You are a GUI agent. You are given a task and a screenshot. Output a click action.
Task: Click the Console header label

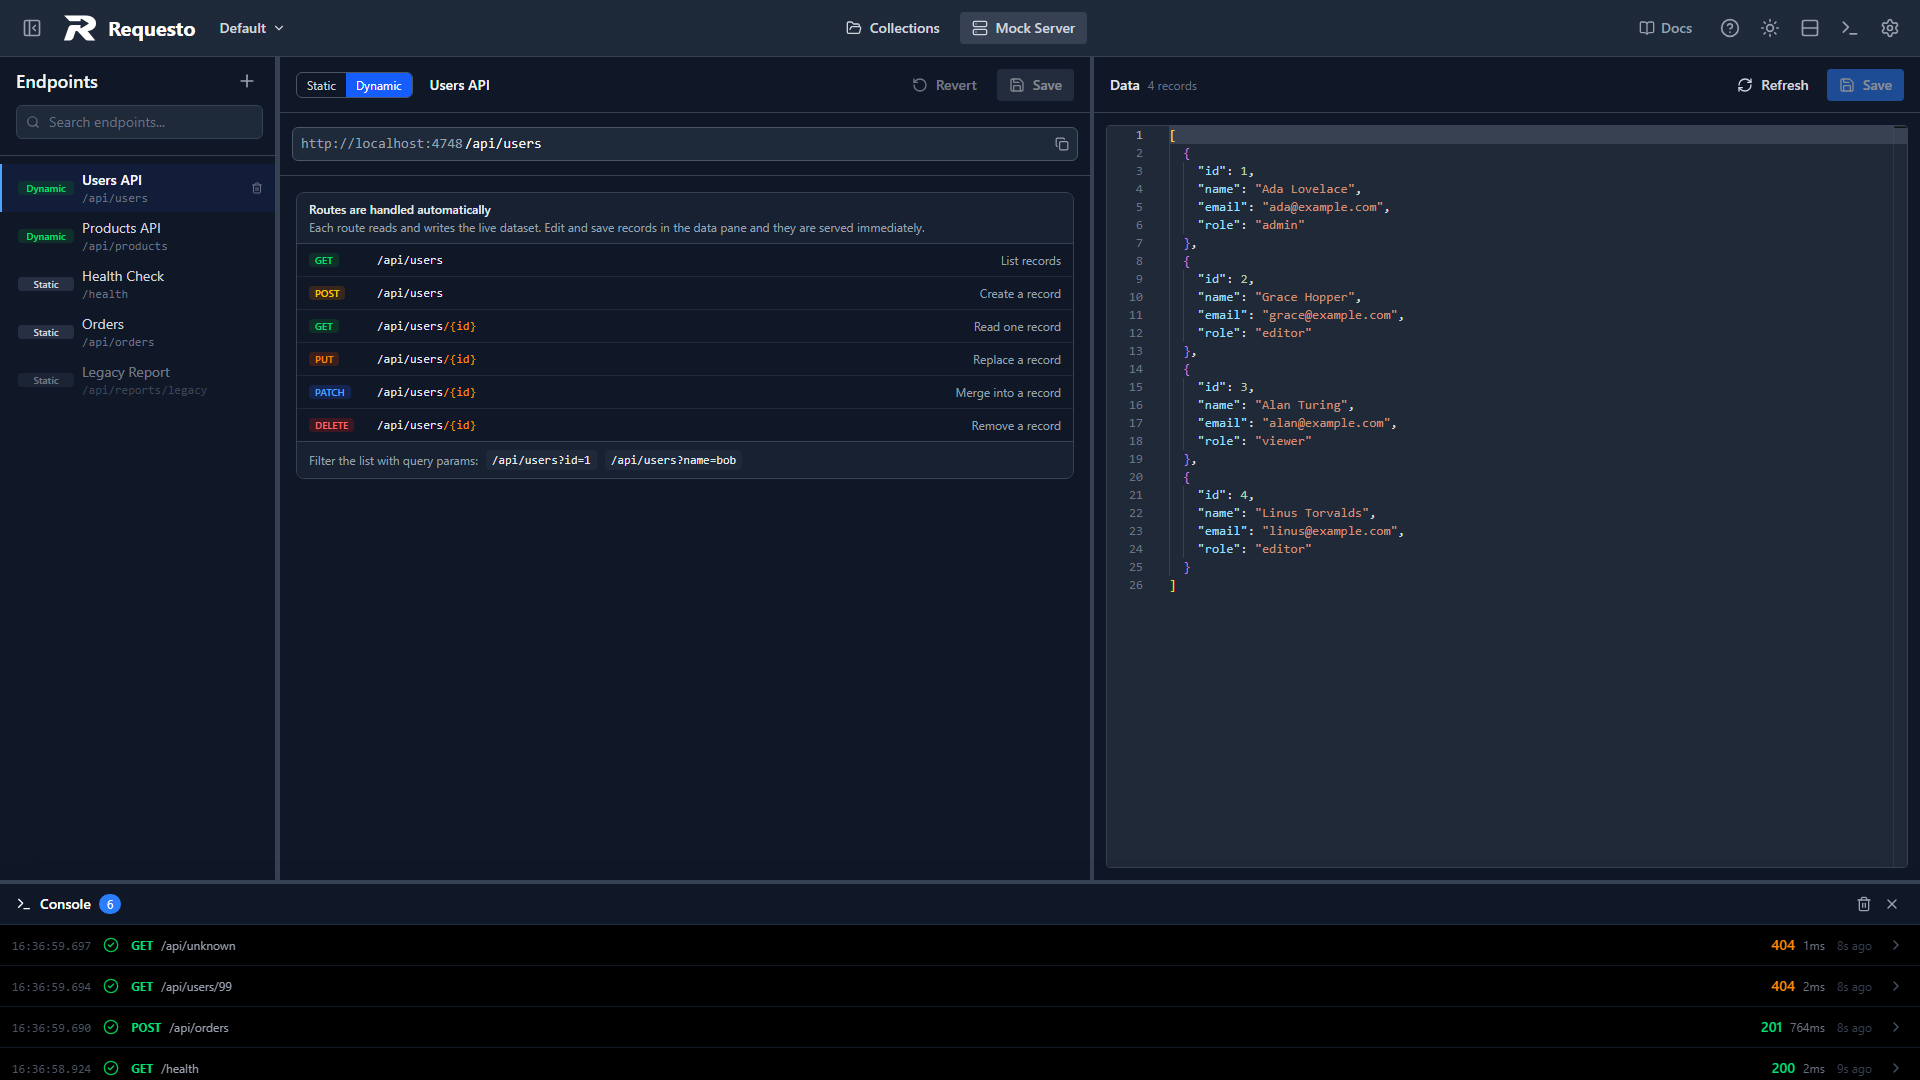65,904
